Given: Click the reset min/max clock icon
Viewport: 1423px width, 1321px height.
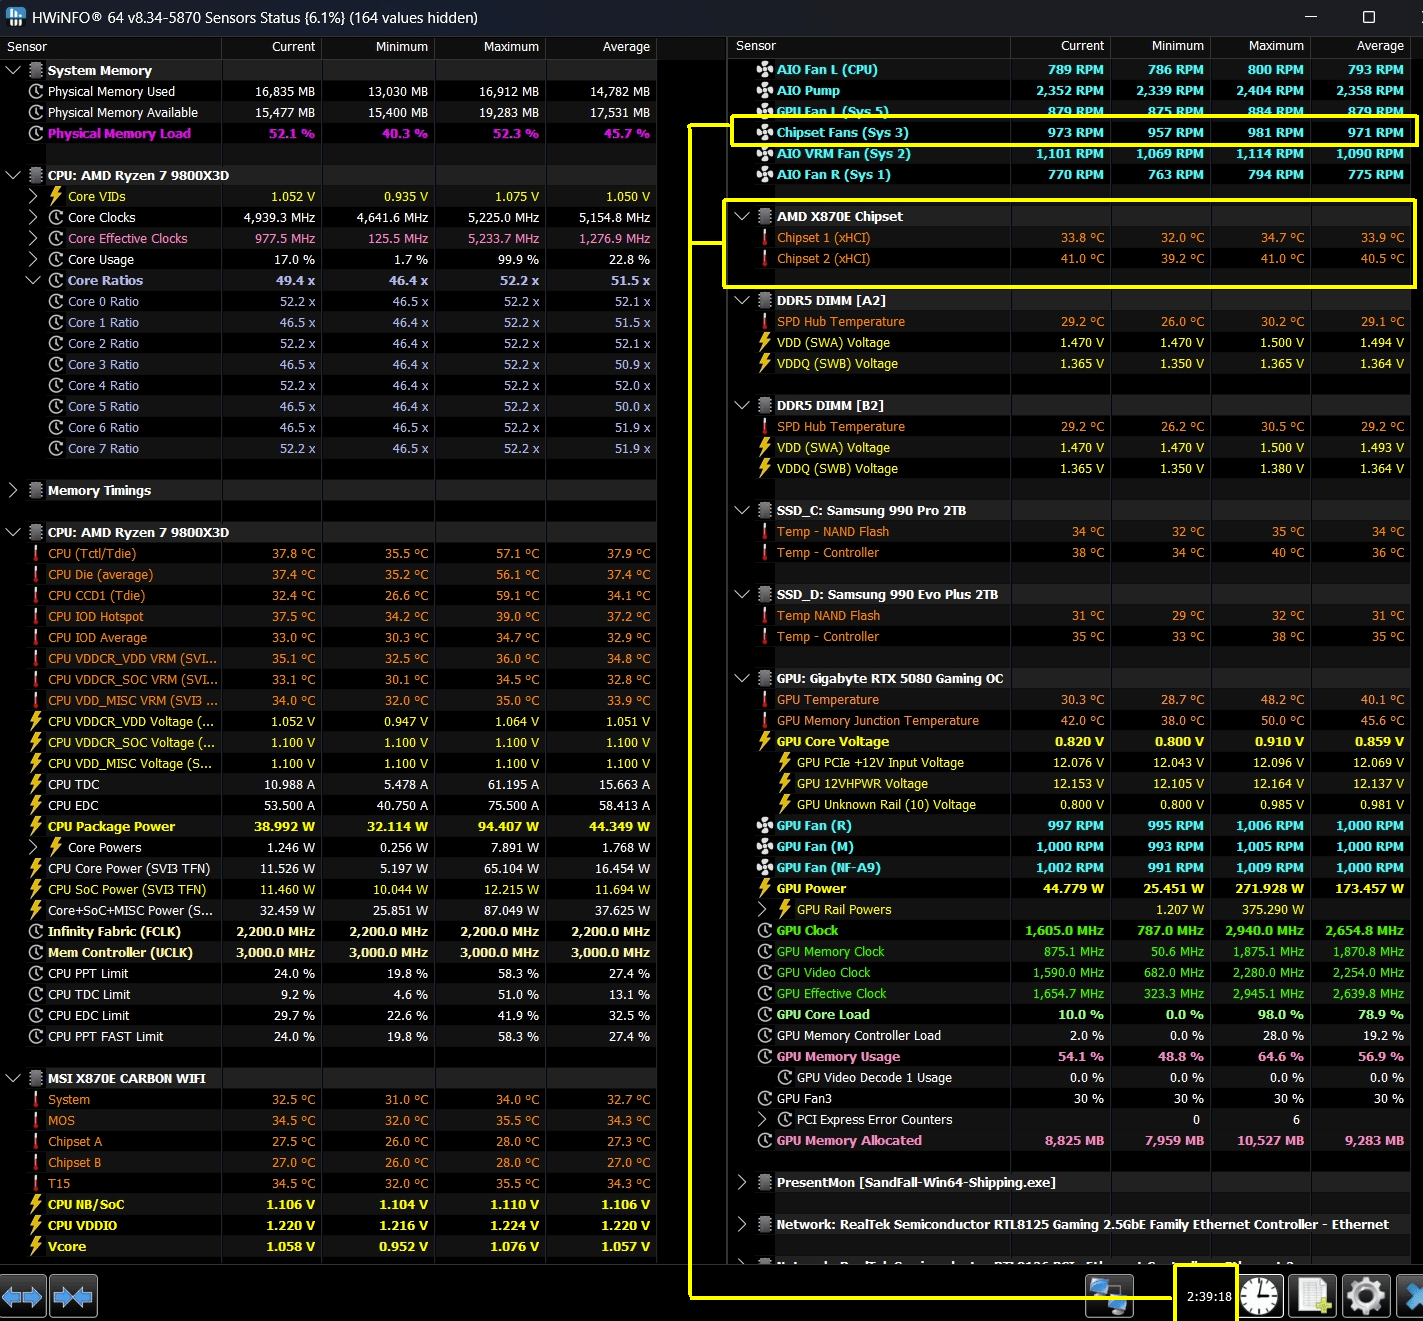Looking at the screenshot, I should click(x=1260, y=1296).
